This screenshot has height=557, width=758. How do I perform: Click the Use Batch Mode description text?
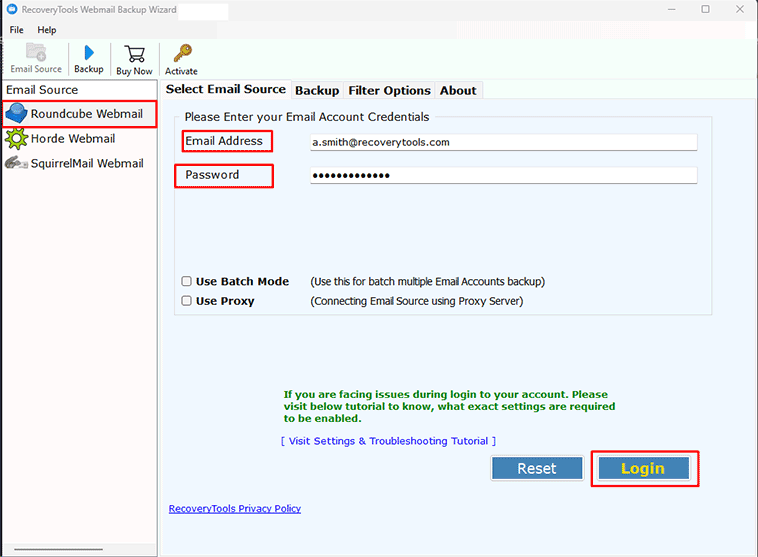click(x=428, y=281)
